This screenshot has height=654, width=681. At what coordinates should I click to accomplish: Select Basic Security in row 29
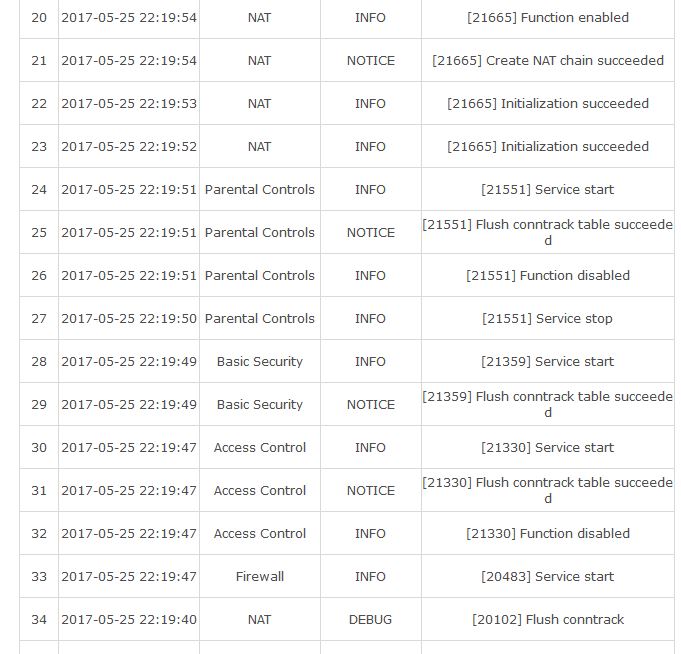coord(259,405)
